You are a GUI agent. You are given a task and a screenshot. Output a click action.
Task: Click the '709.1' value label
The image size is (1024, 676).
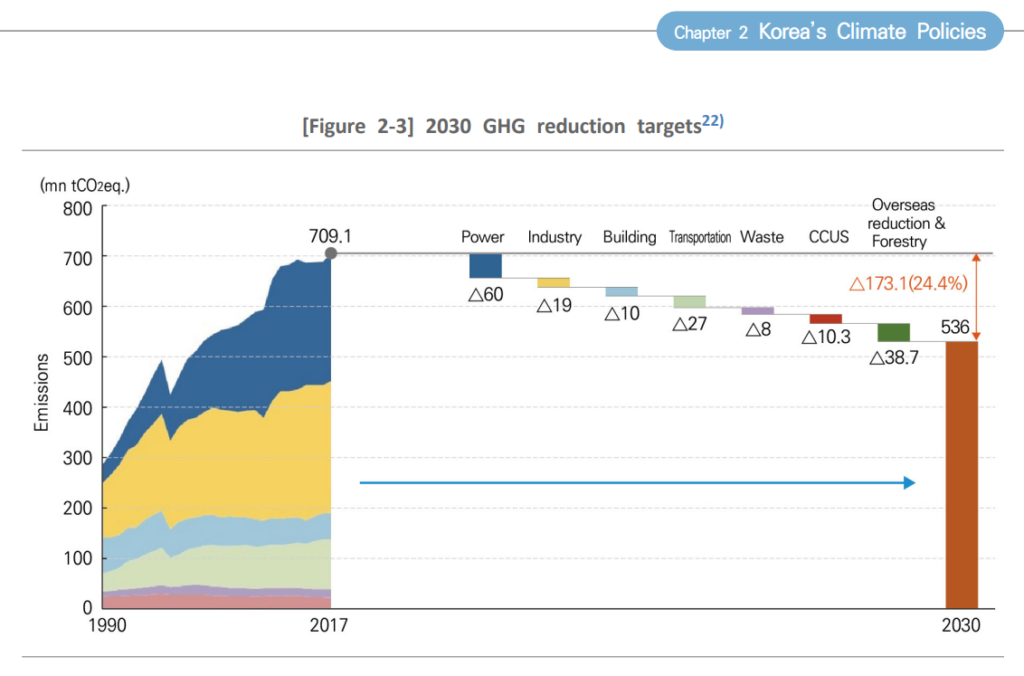(330, 236)
